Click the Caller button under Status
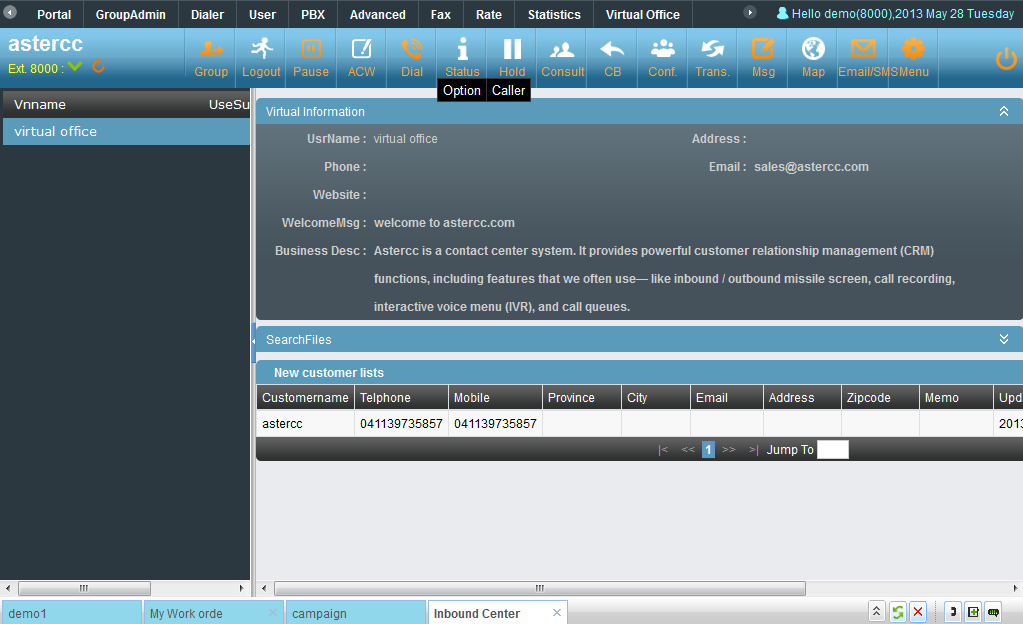Screen dimensions: 1023x624 click(508, 91)
